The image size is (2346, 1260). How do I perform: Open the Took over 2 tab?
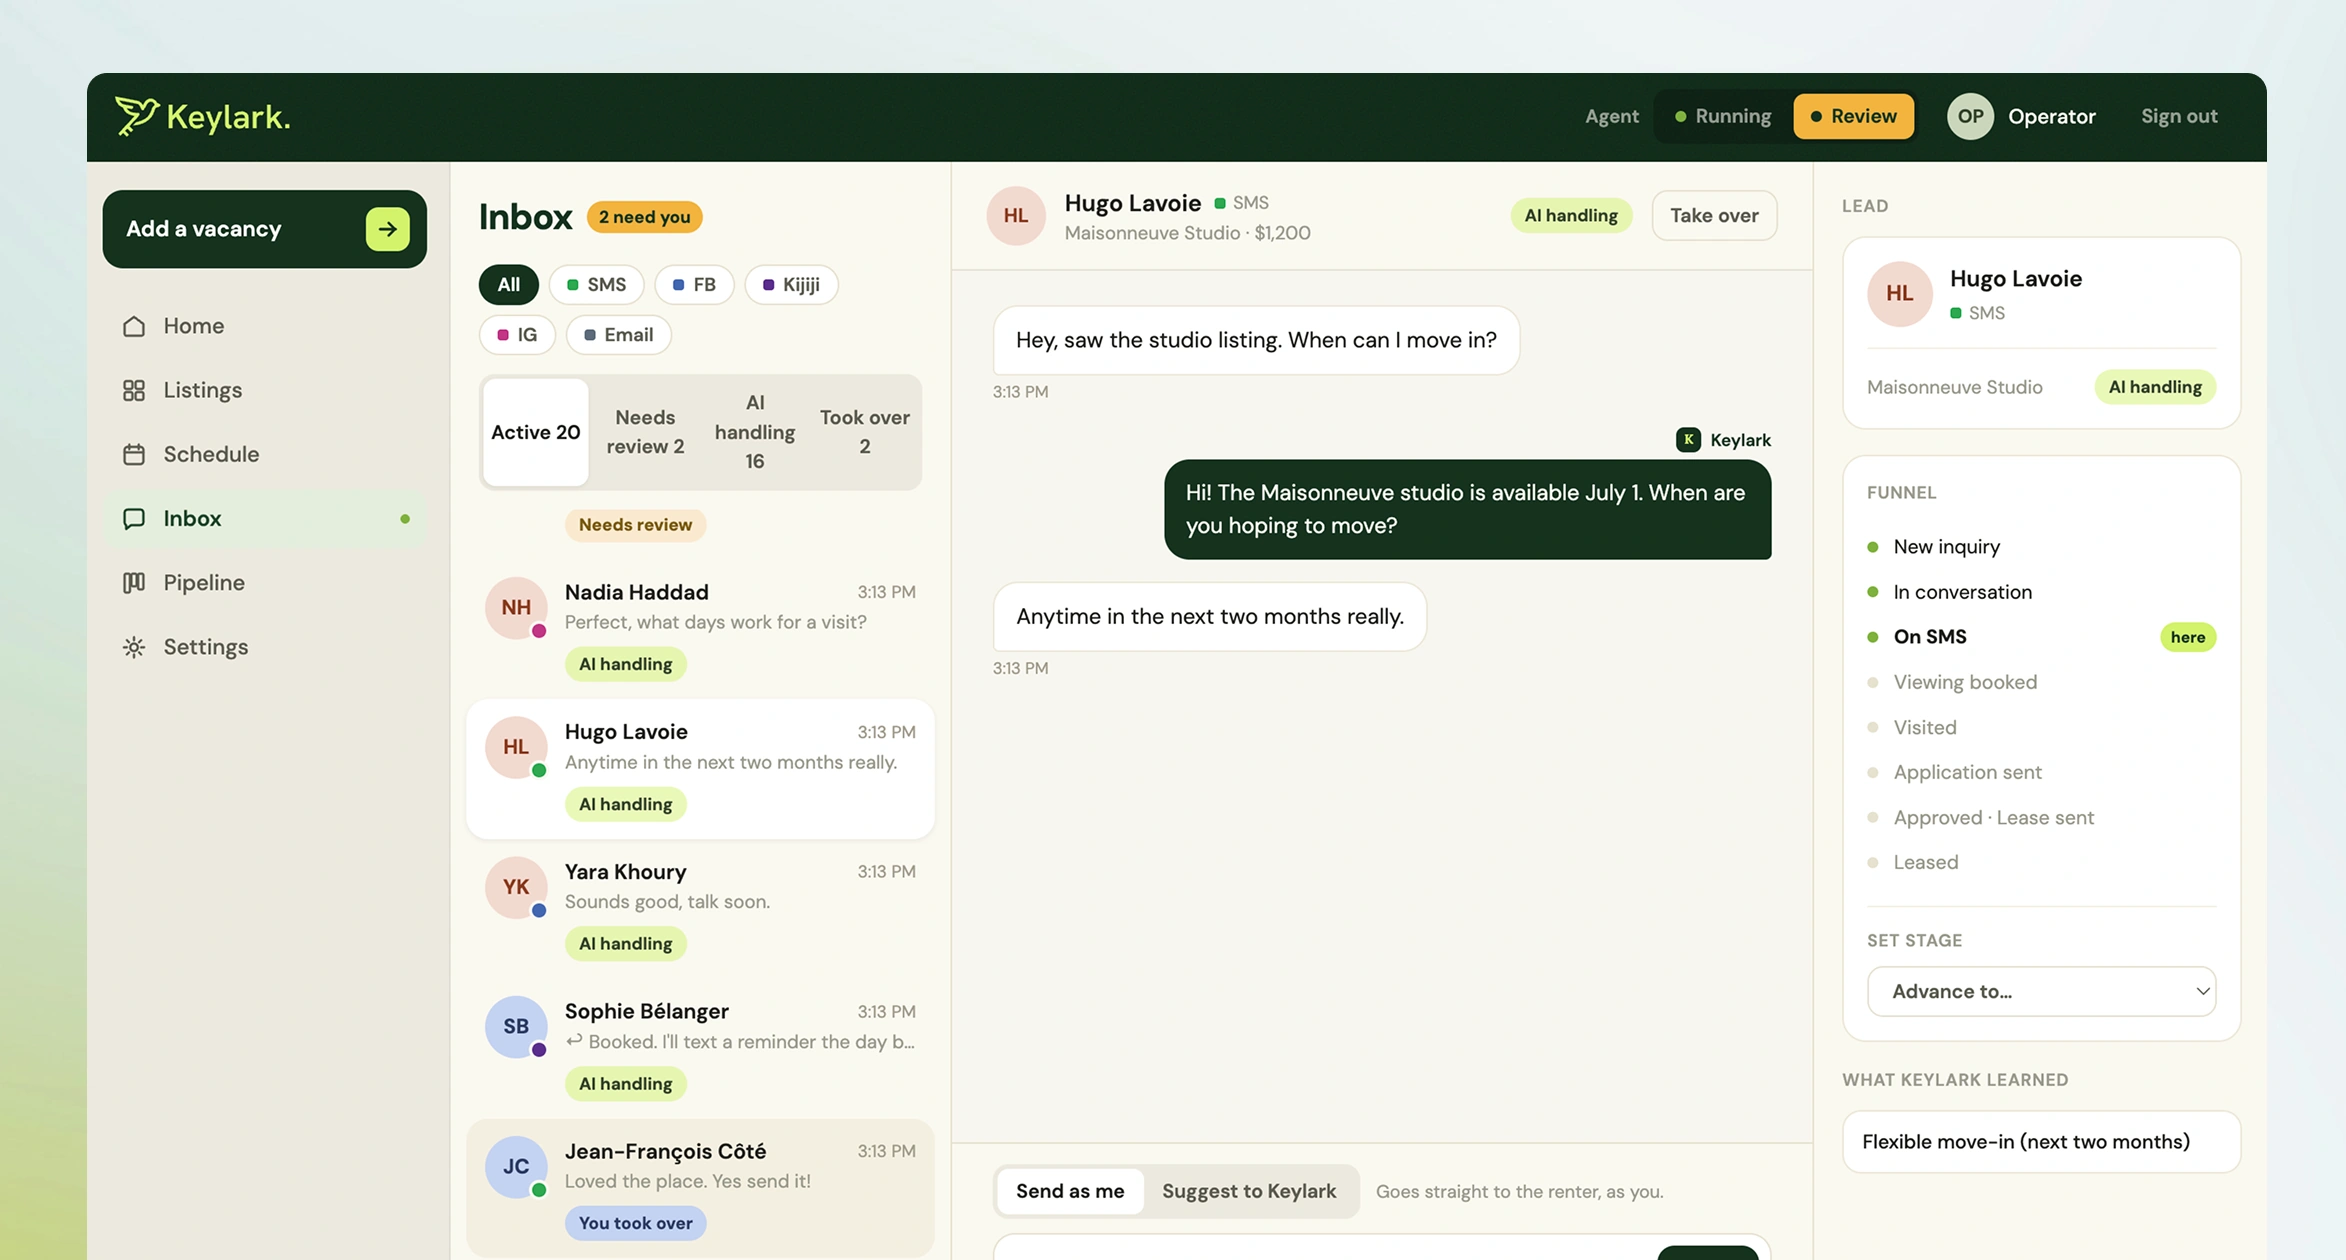coord(864,432)
